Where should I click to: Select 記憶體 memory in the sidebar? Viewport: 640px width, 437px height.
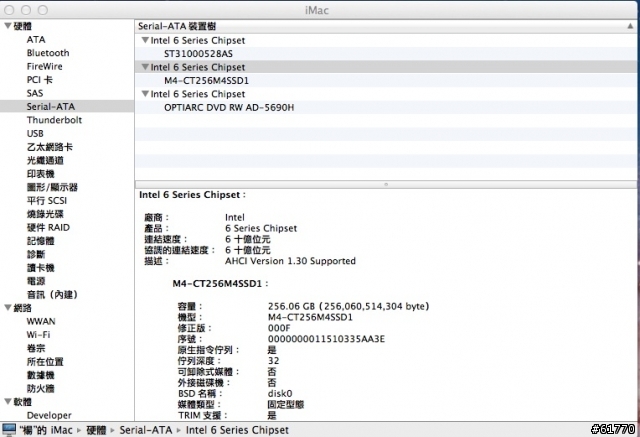tap(40, 241)
